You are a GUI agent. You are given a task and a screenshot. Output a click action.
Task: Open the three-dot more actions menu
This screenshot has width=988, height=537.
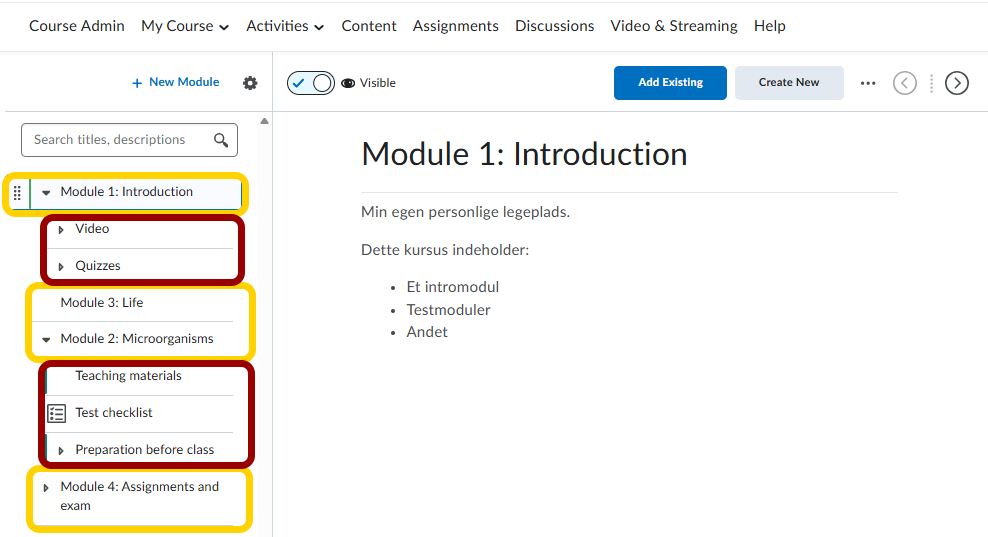coord(868,83)
